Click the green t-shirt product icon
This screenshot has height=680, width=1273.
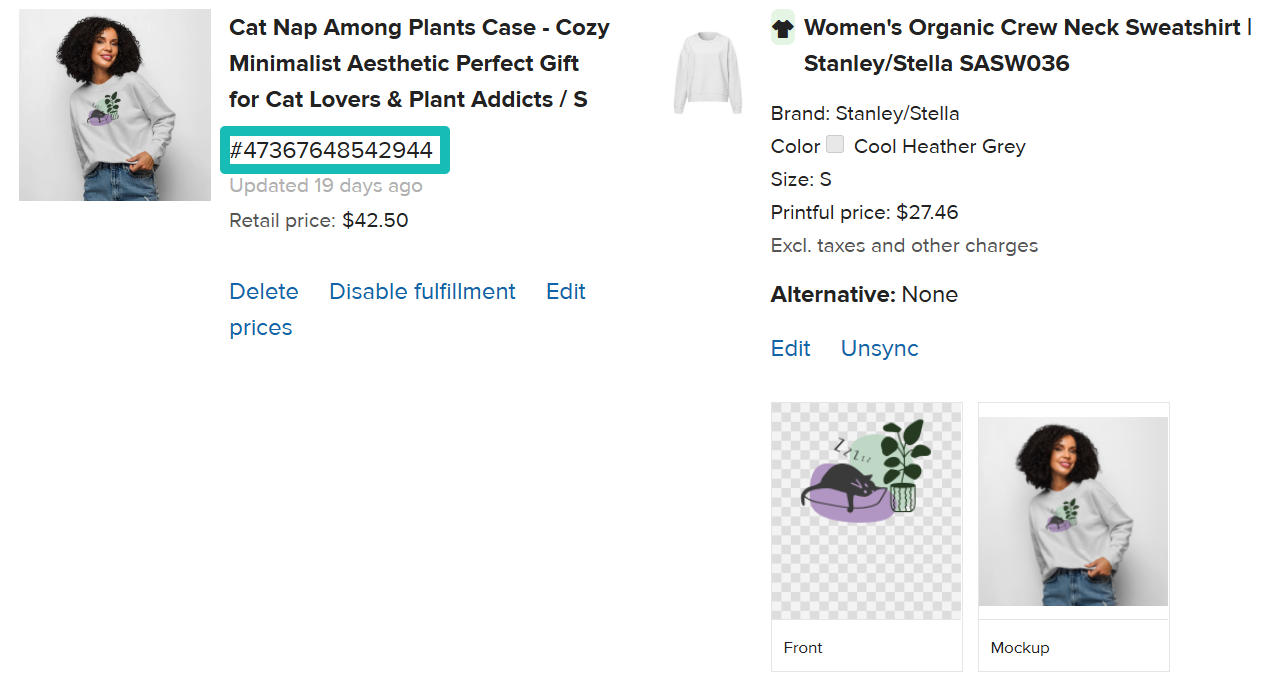[783, 28]
